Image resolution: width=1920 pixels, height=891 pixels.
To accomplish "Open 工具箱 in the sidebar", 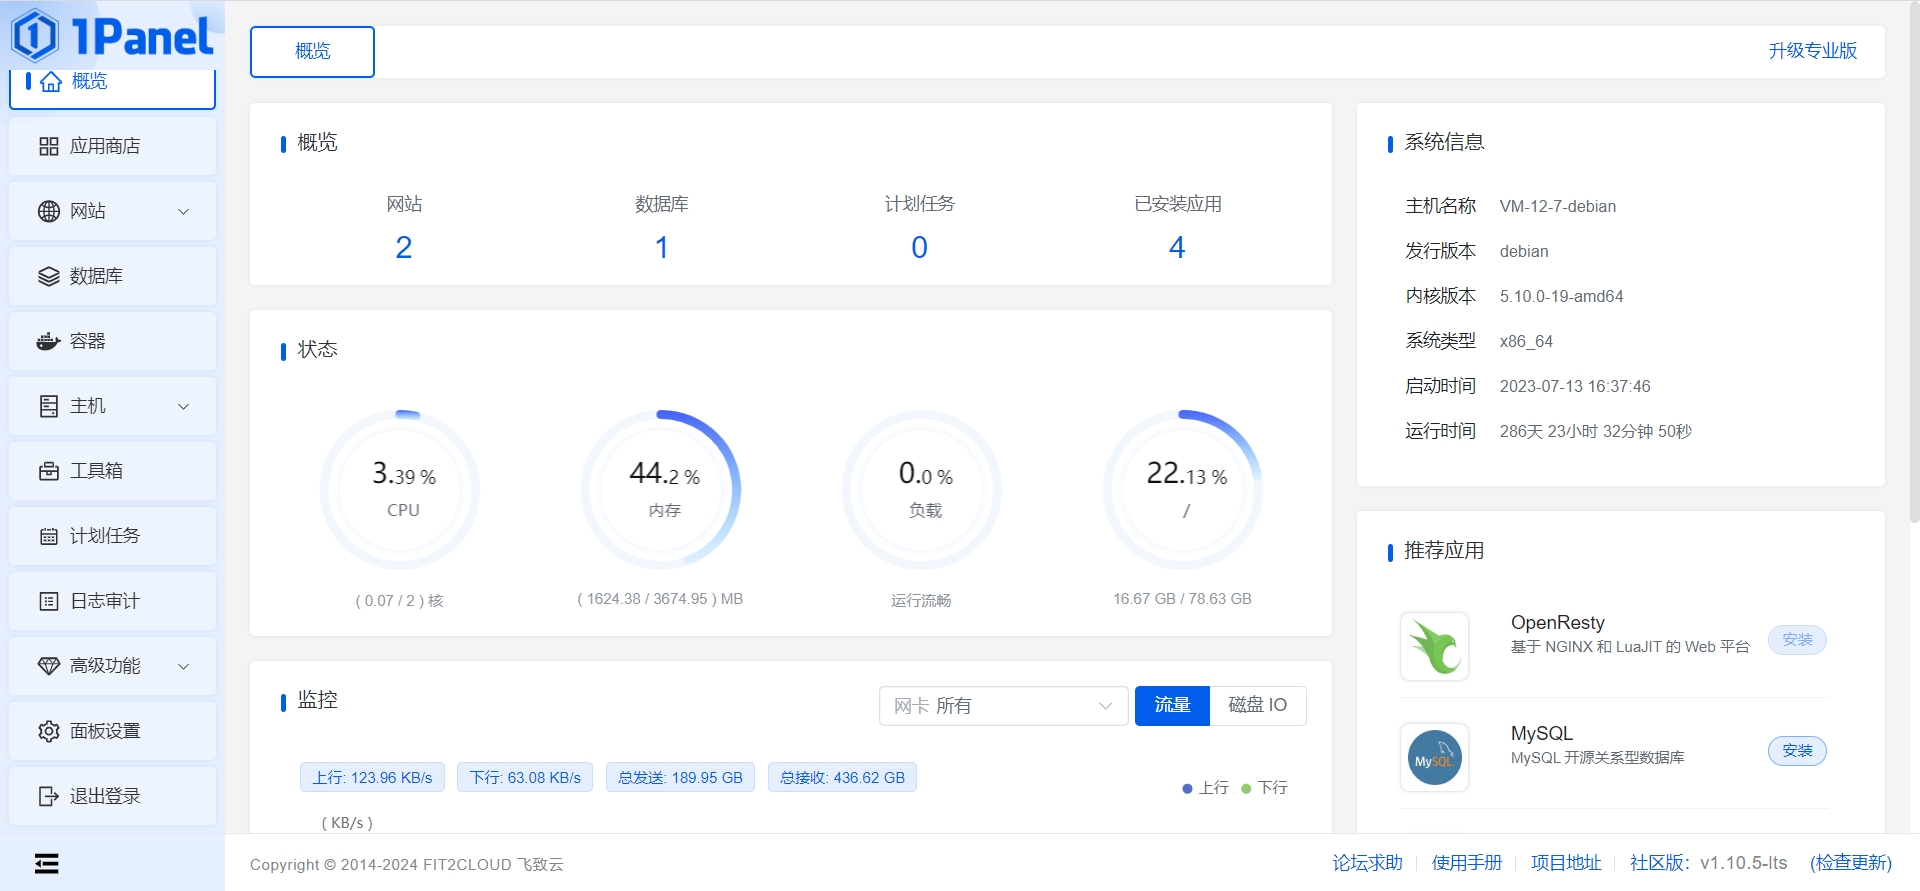I will click(112, 471).
